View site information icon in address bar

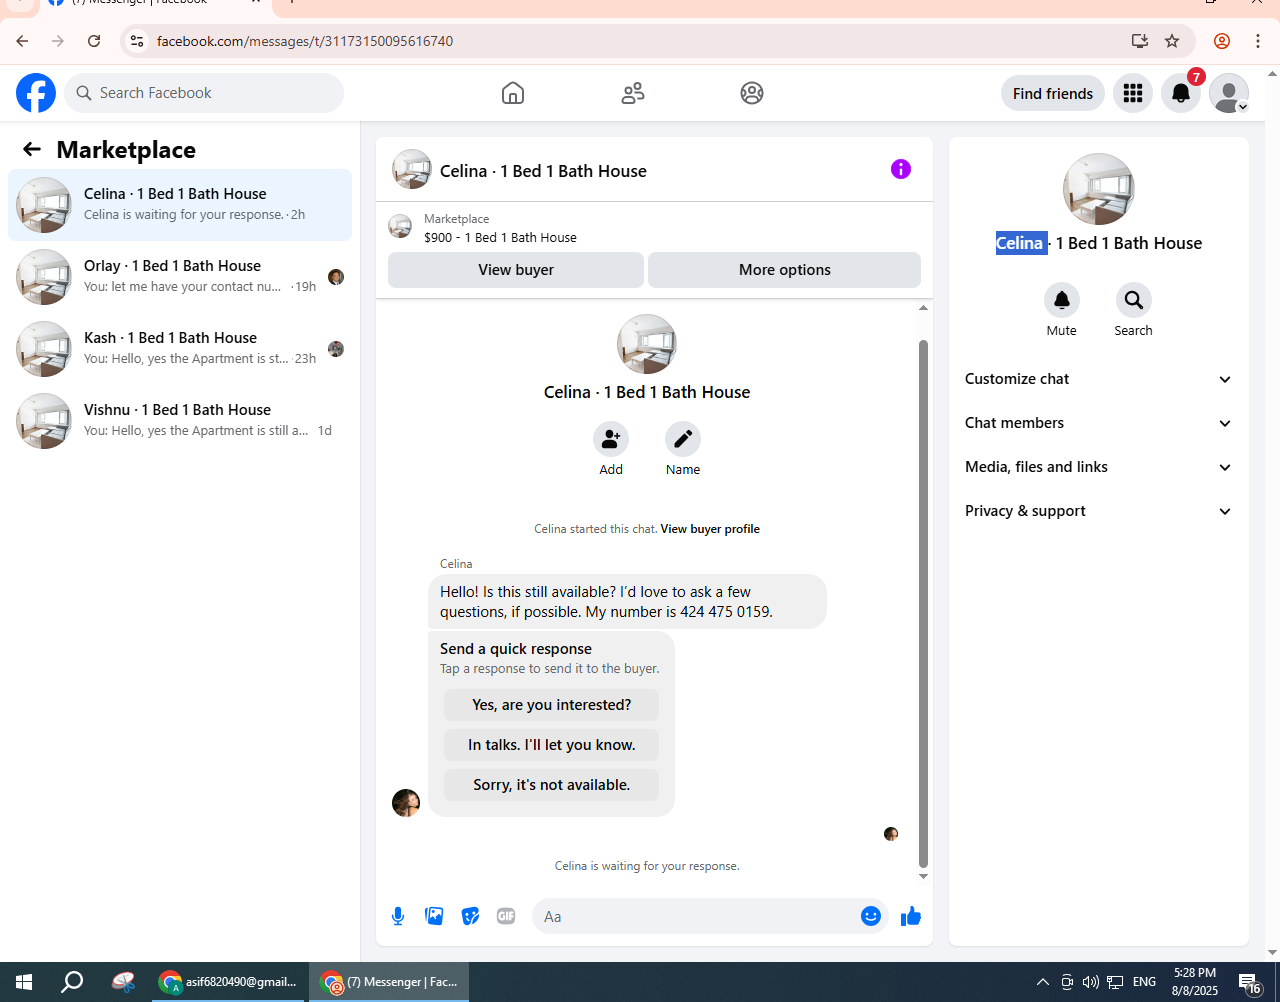pyautogui.click(x=137, y=41)
